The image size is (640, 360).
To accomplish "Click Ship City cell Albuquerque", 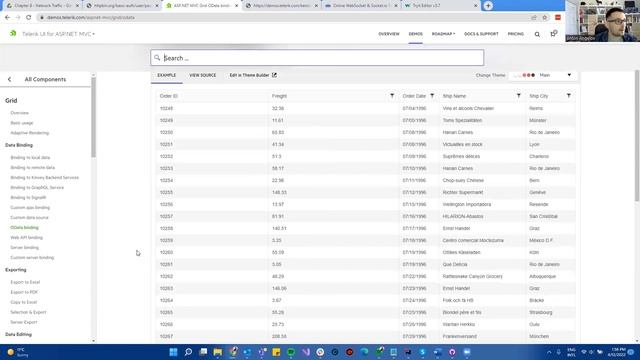I will click(x=542, y=276).
